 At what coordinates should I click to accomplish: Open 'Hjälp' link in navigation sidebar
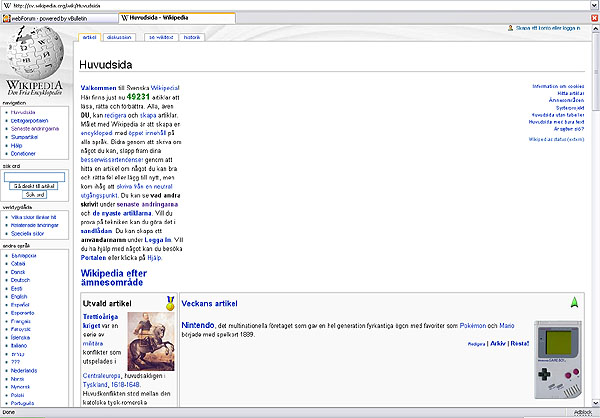(x=16, y=145)
